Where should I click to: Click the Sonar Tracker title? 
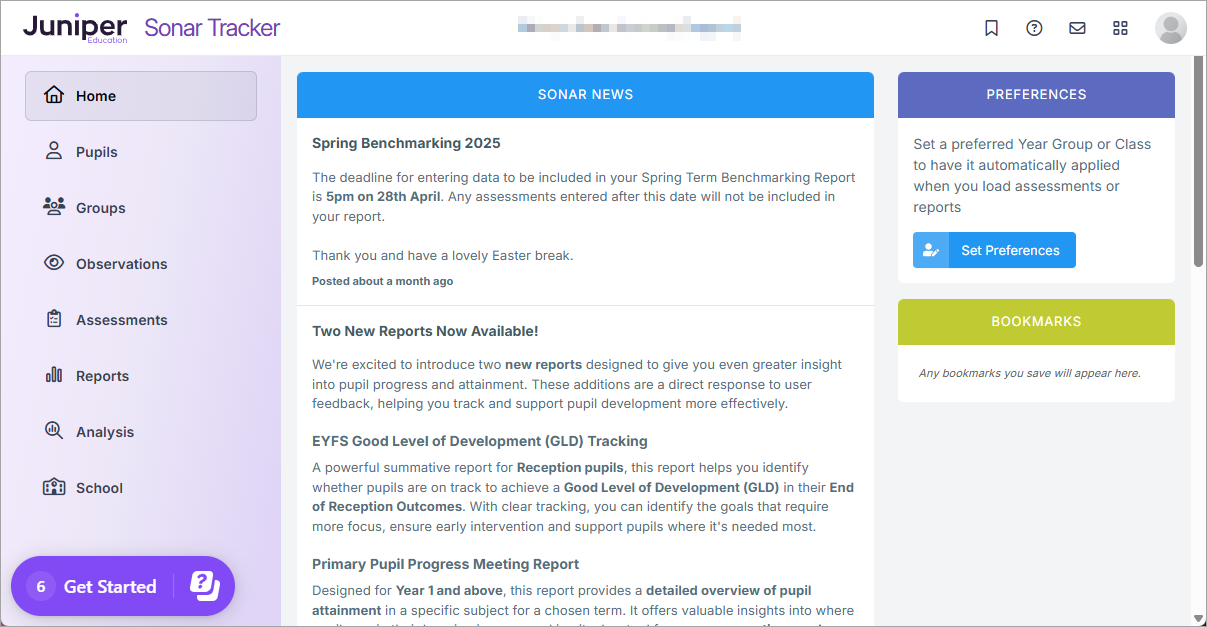[x=211, y=28]
